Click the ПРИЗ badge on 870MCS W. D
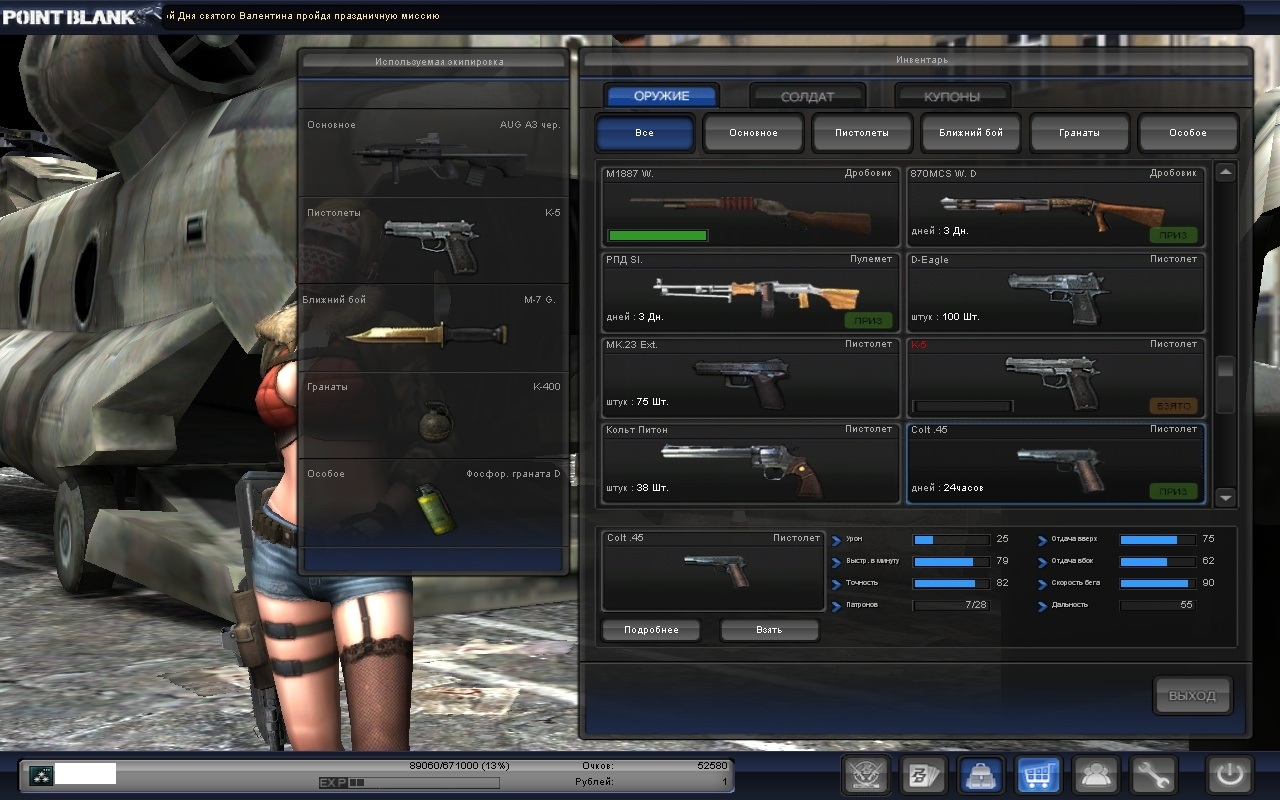The image size is (1280, 800). [1174, 236]
